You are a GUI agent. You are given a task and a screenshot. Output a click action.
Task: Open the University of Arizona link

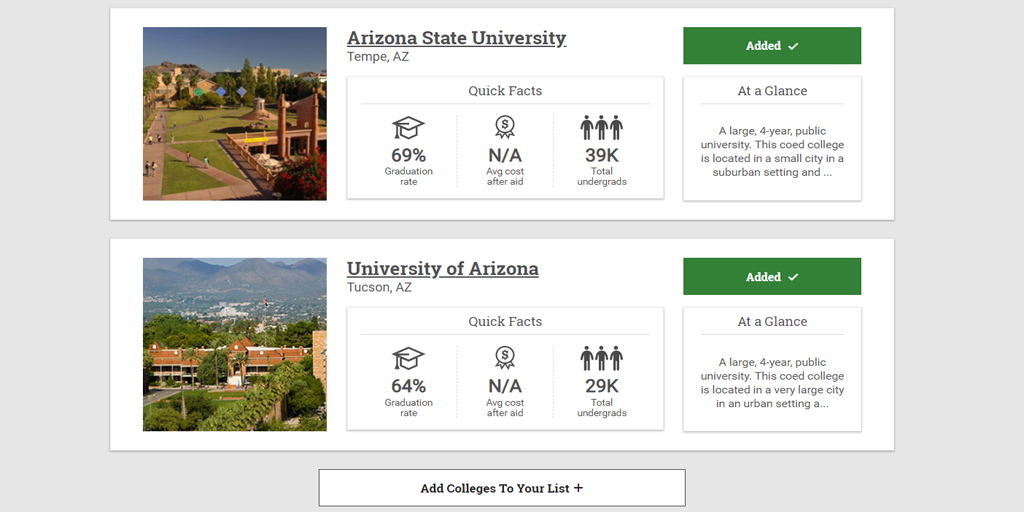pyautogui.click(x=443, y=268)
